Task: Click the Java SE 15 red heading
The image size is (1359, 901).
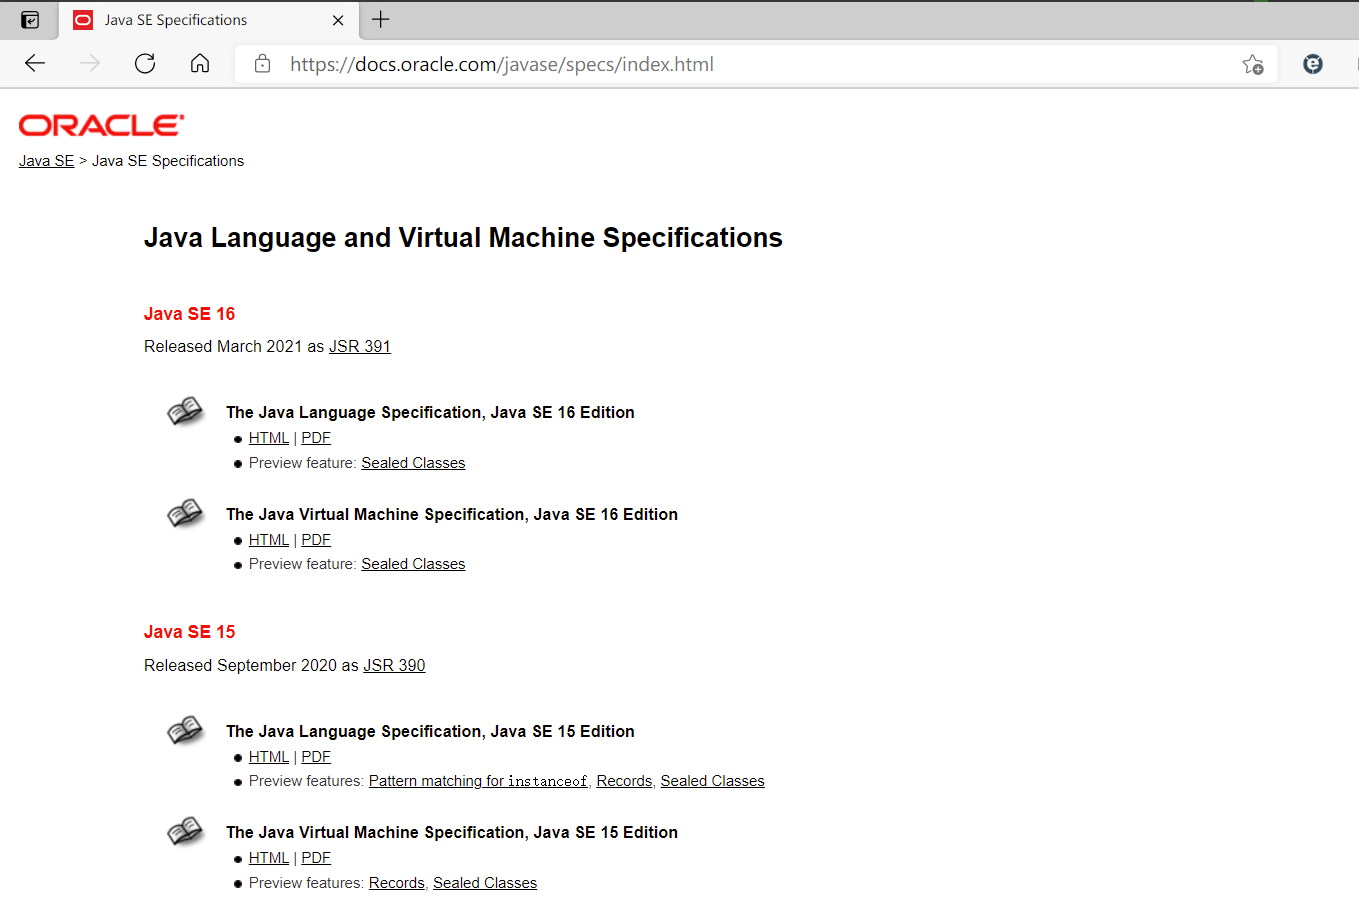Action: (x=189, y=632)
